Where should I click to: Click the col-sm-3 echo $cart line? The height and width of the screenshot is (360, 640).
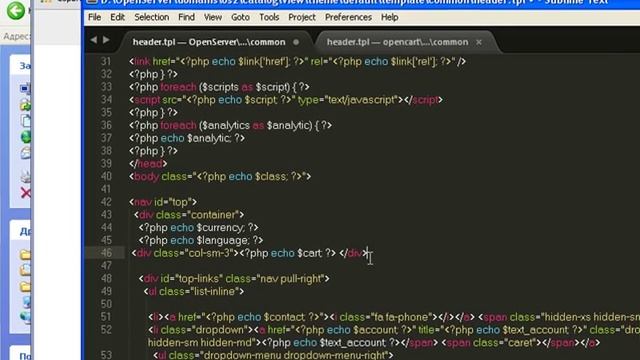250,253
